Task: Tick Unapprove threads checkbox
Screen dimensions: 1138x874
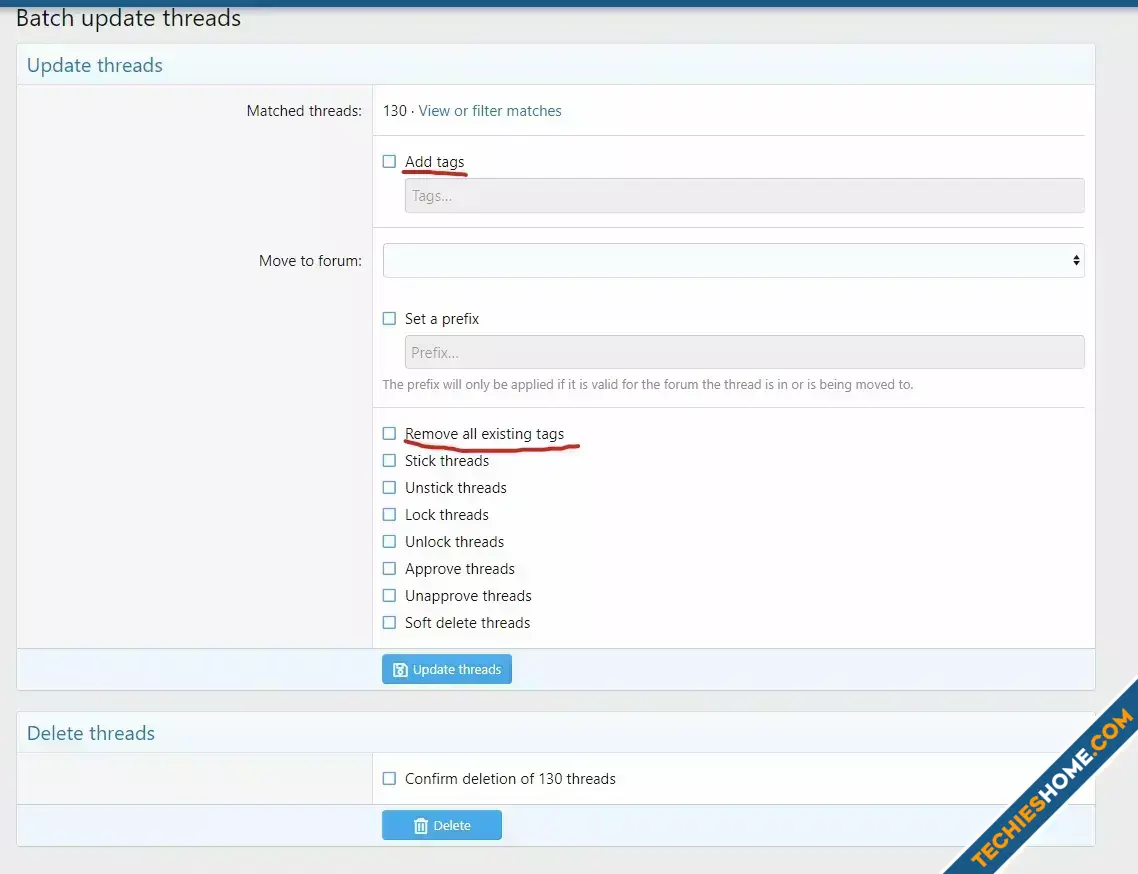Action: (389, 595)
